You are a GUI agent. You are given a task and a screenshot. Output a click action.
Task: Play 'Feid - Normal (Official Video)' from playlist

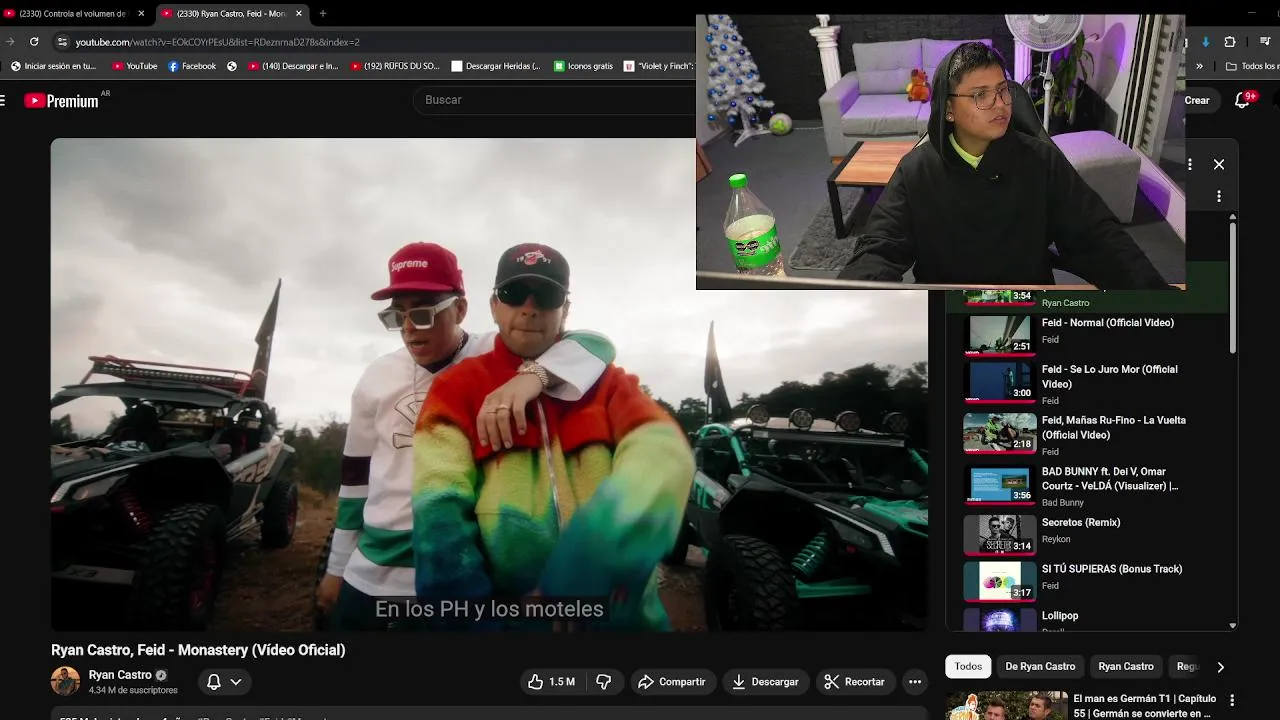(1107, 323)
